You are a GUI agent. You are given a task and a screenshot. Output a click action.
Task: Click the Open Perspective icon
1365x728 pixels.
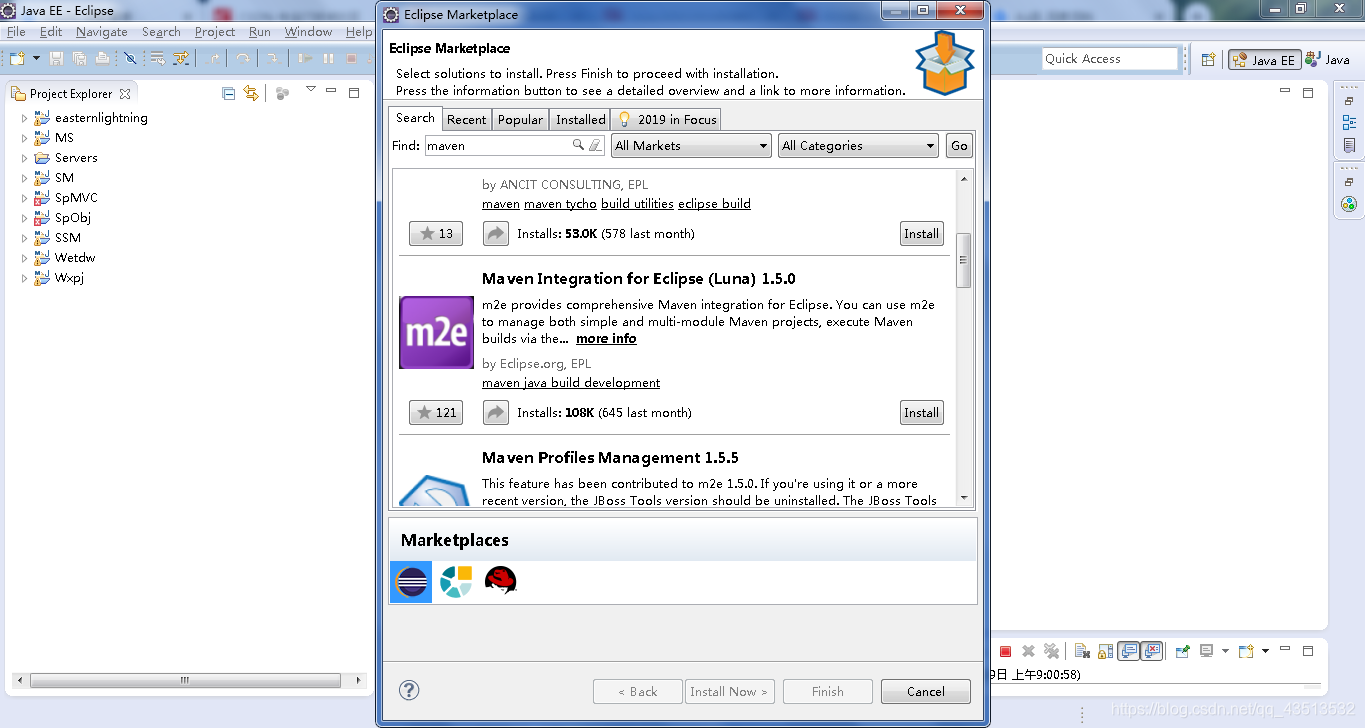[1208, 60]
